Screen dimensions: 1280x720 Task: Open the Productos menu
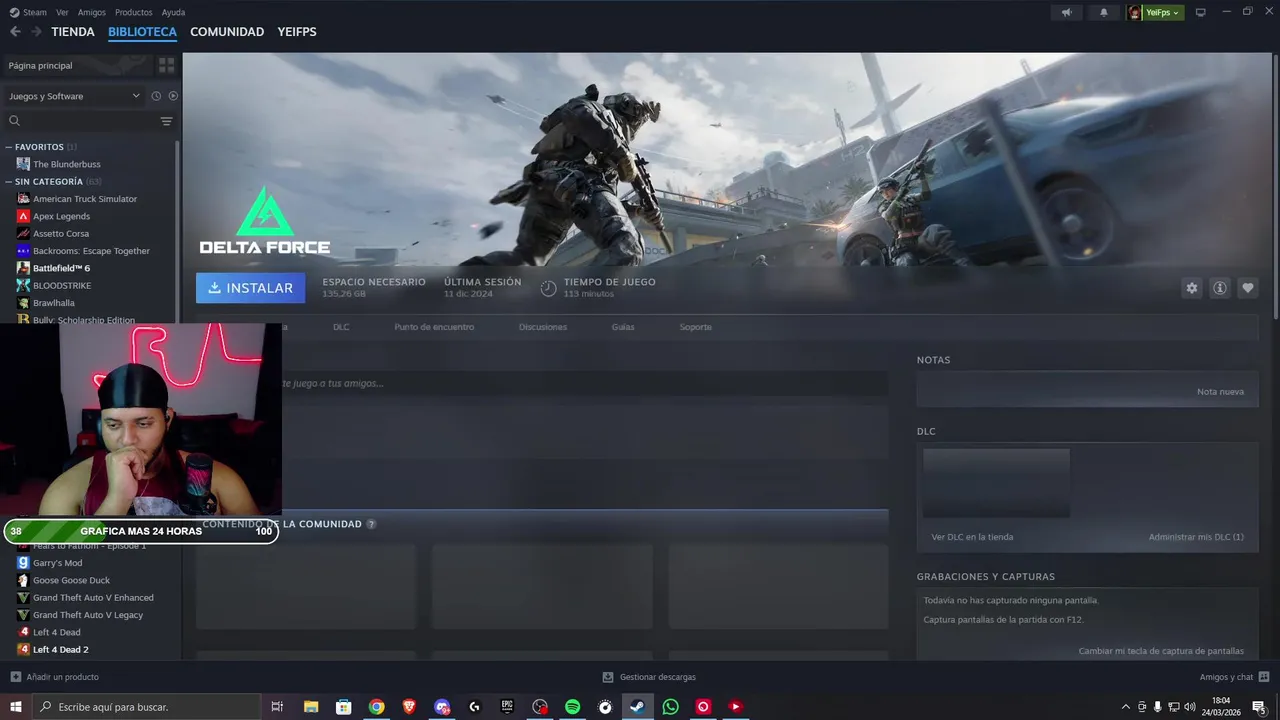coord(133,12)
